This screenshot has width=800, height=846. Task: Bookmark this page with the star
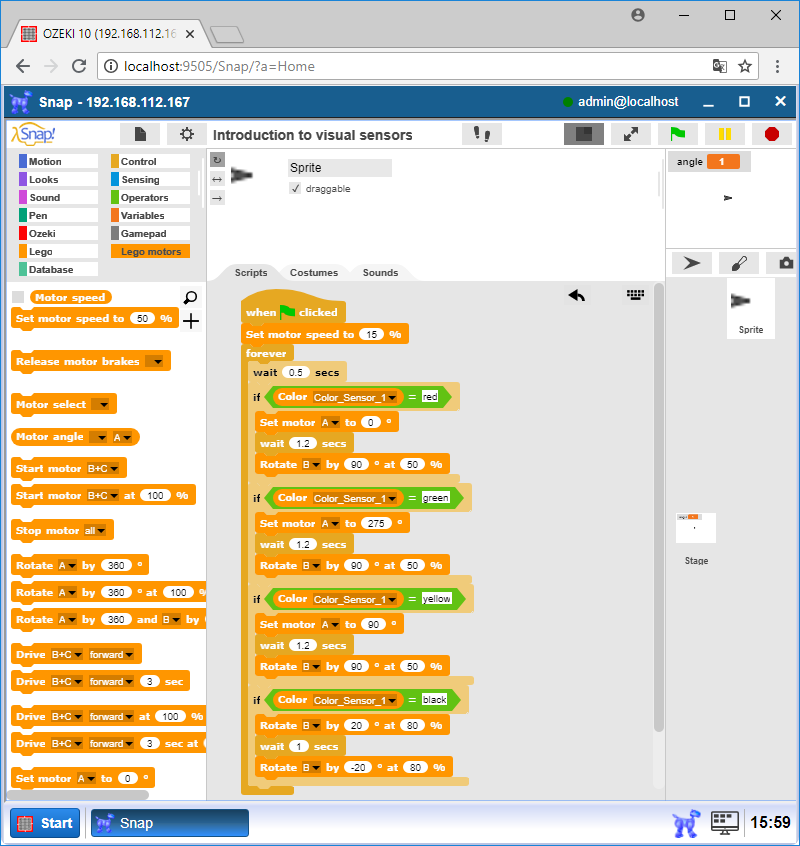pyautogui.click(x=744, y=66)
